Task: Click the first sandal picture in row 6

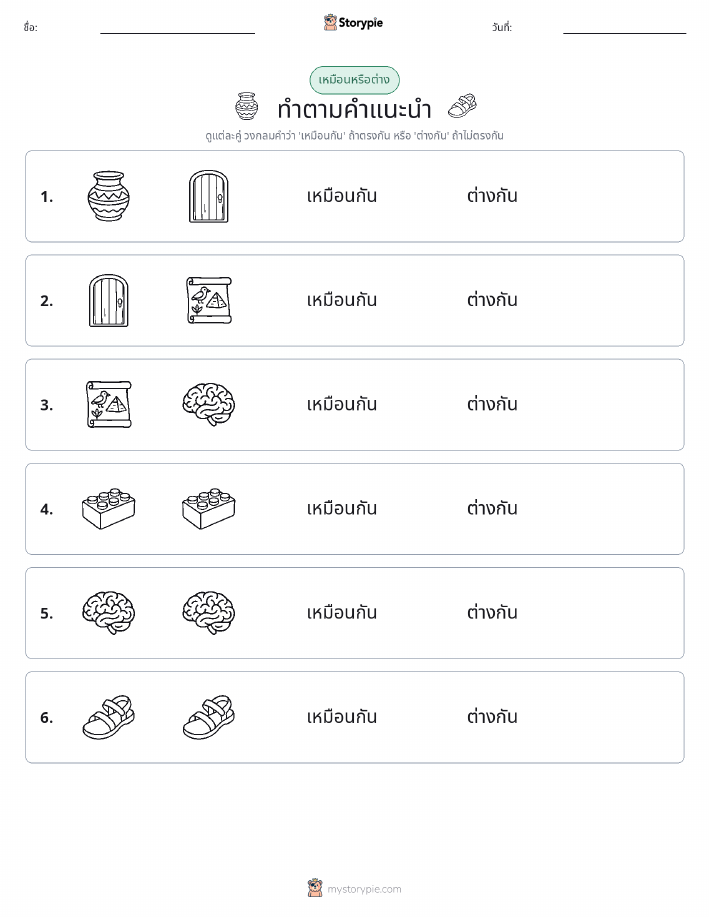Action: coord(108,717)
